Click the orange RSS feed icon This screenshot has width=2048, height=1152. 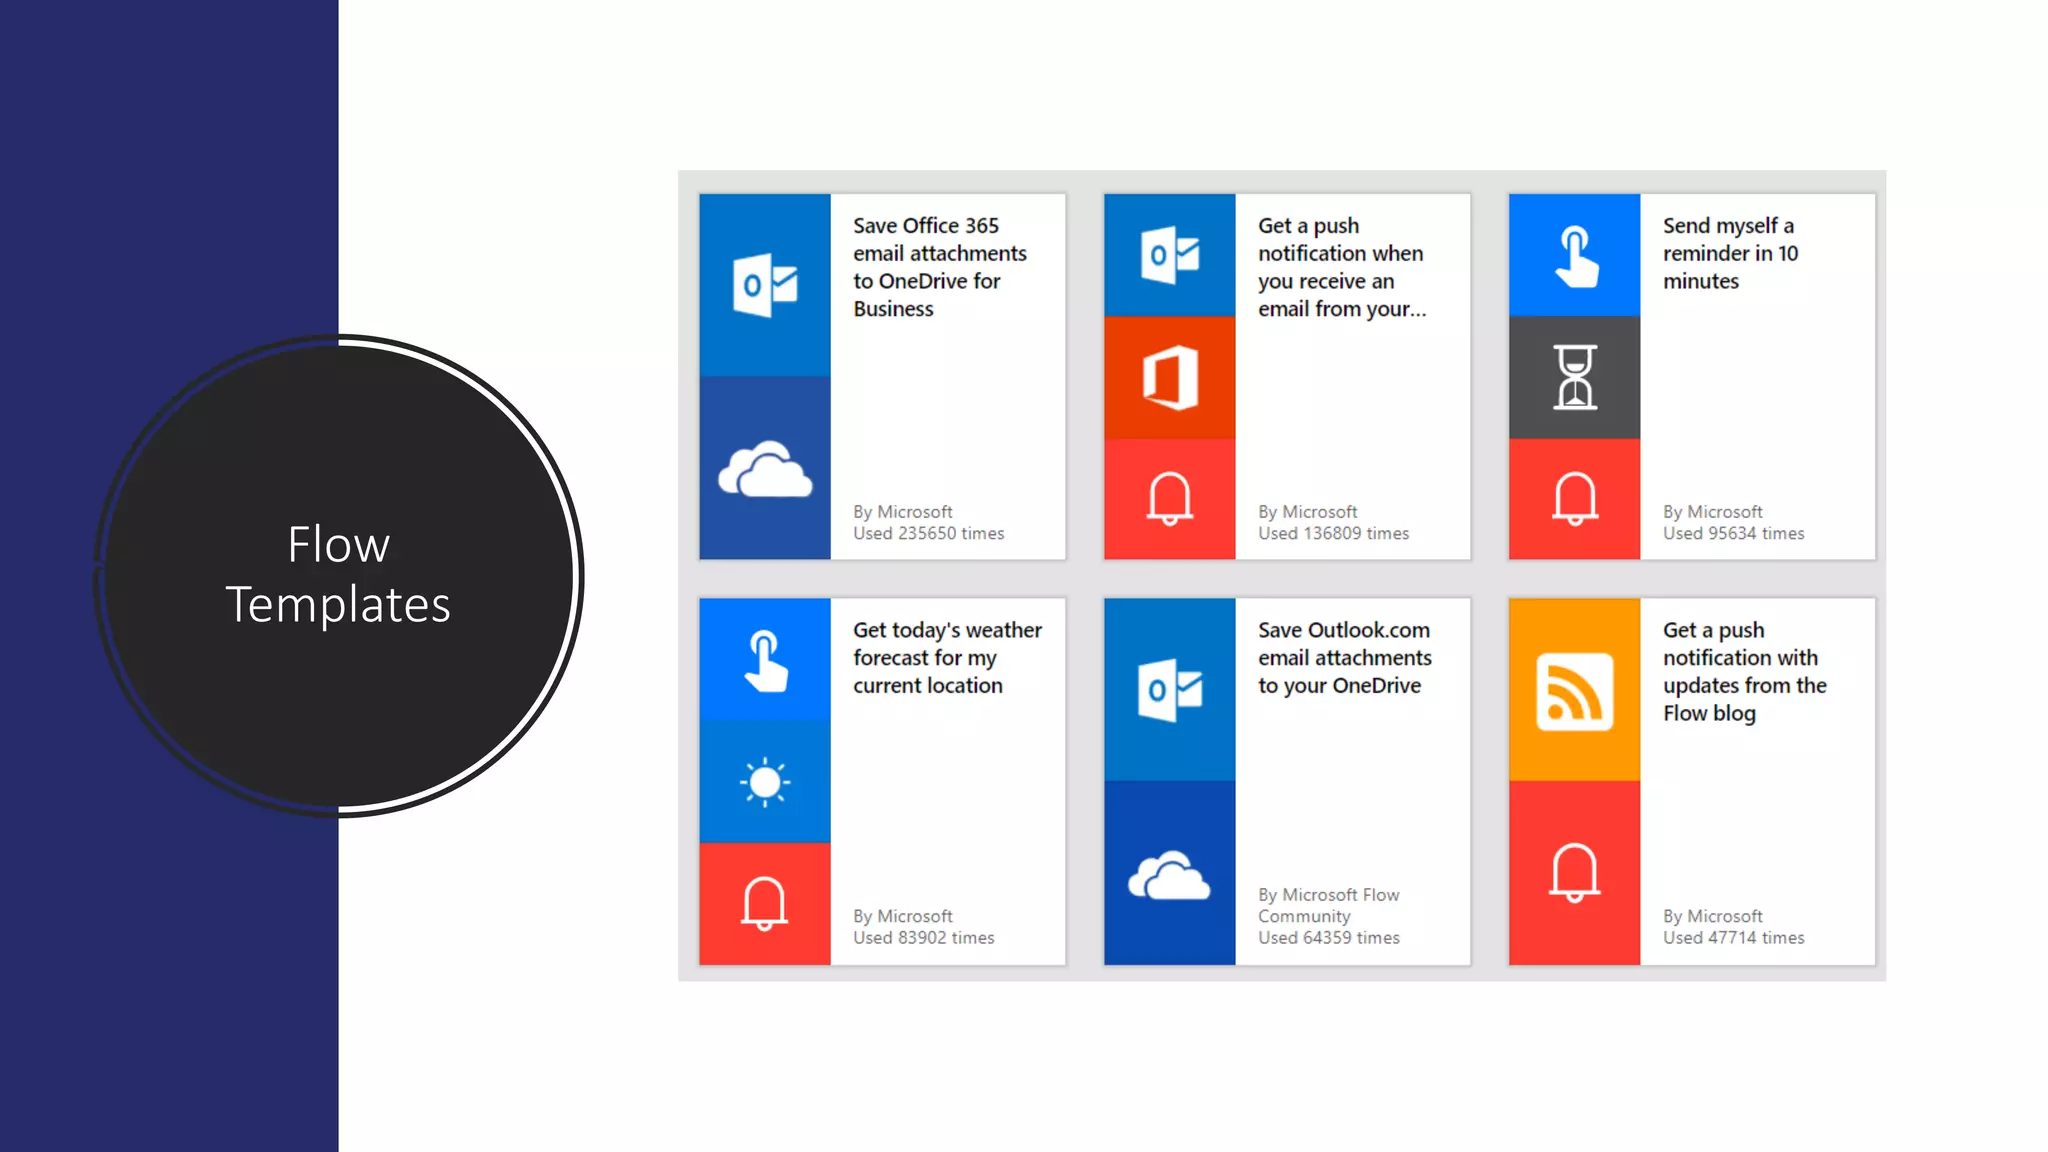coord(1574,691)
